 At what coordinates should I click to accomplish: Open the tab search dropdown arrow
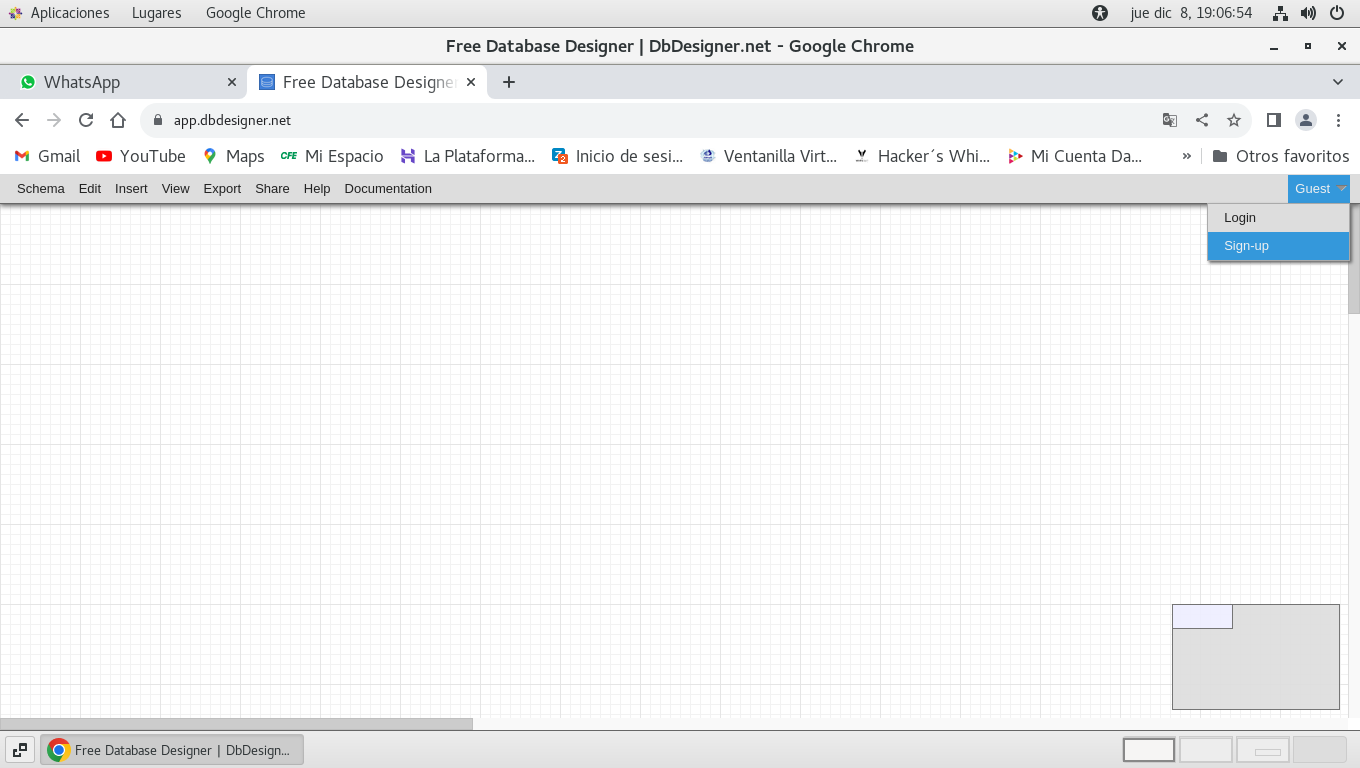(1338, 82)
